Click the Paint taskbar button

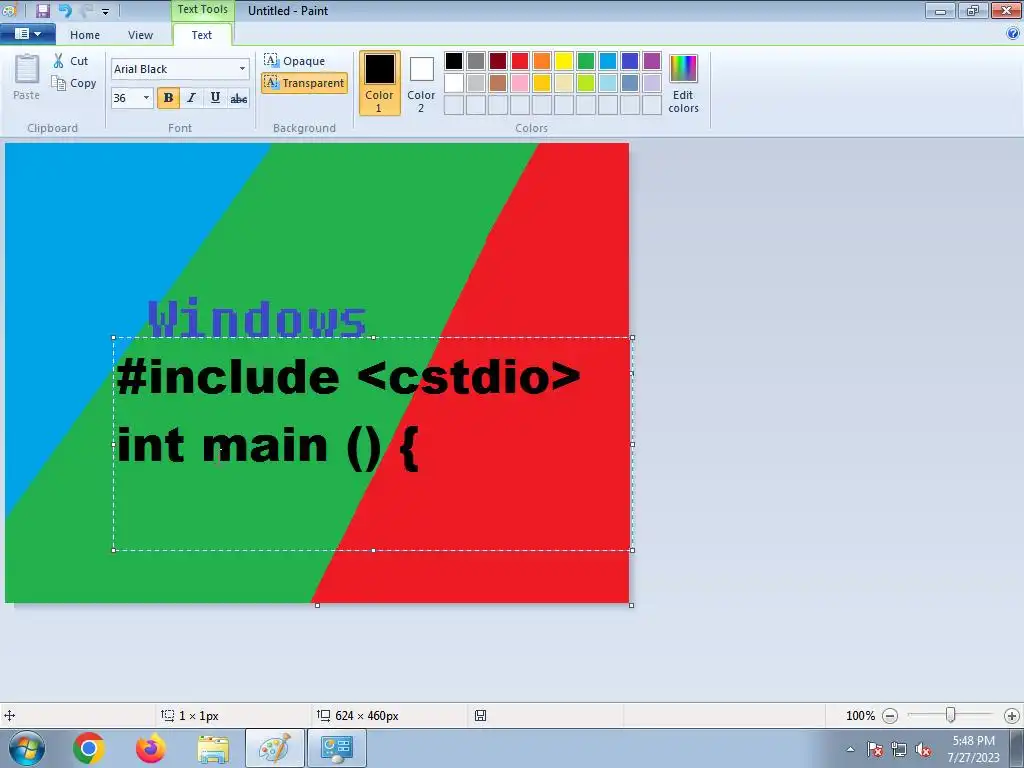274,748
